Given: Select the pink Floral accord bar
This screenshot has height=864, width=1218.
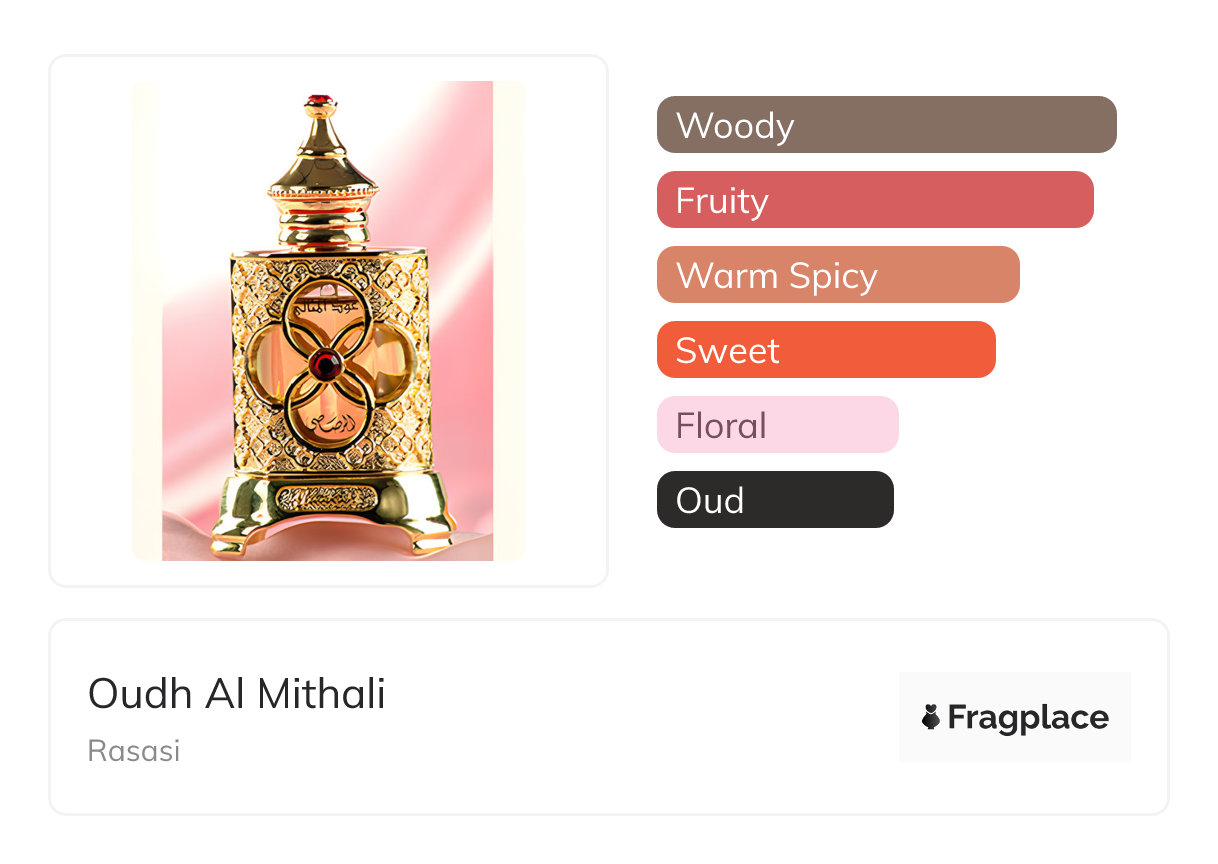Looking at the screenshot, I should click(x=777, y=425).
